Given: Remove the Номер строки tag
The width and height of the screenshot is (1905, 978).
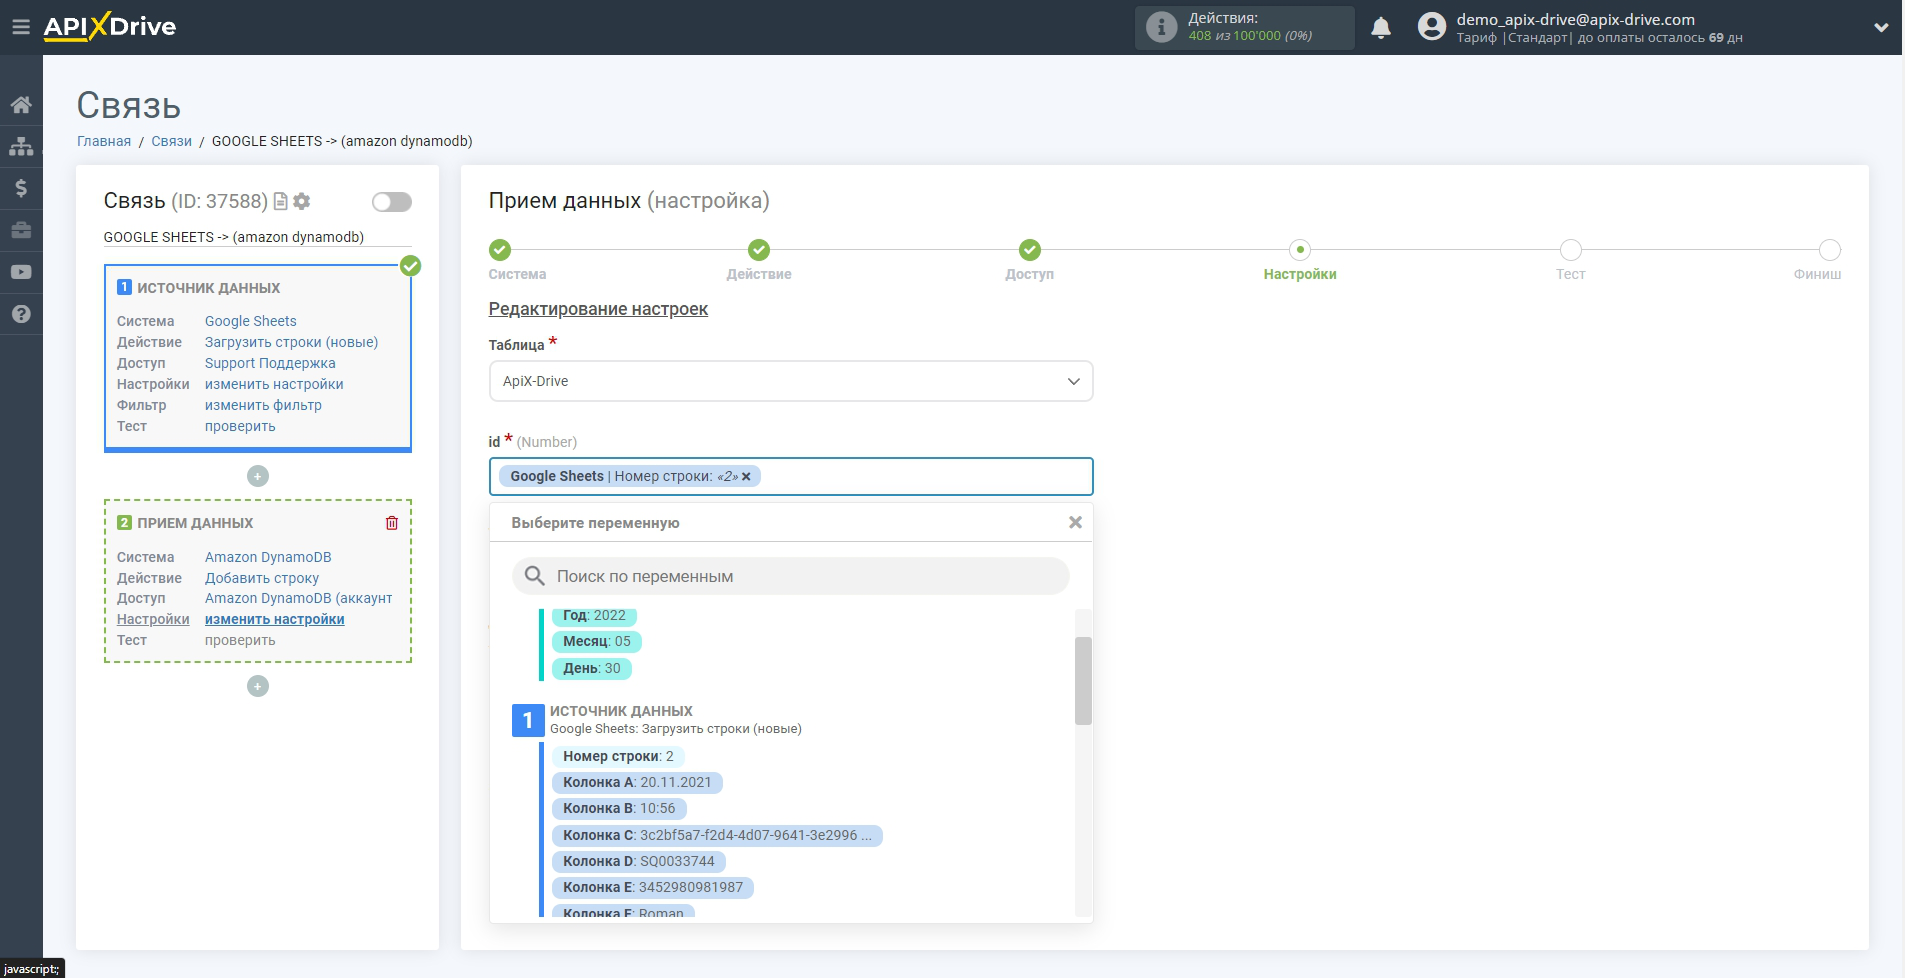Looking at the screenshot, I should pos(746,477).
